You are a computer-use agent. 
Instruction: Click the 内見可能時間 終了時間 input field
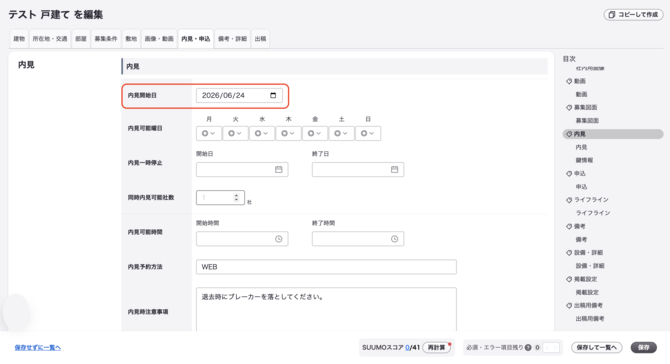[x=358, y=239]
